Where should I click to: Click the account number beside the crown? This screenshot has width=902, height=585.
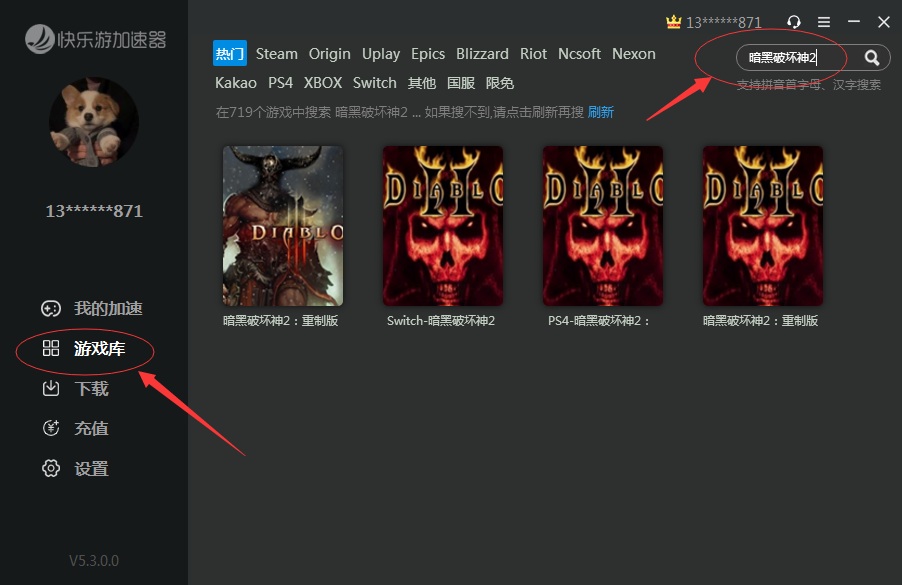click(x=724, y=22)
